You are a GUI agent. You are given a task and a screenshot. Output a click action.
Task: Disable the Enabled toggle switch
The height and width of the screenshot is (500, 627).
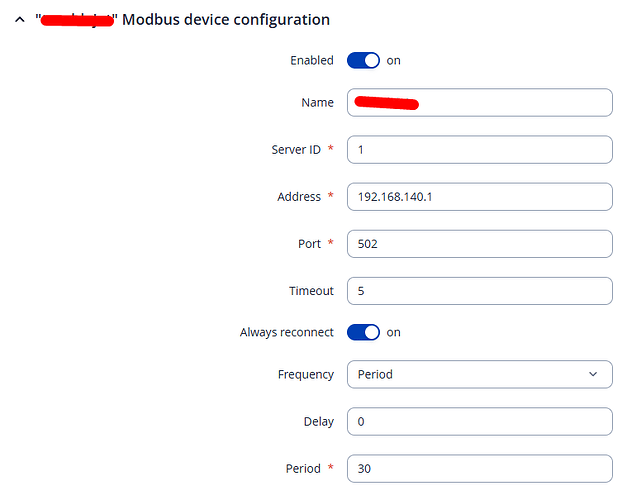coord(363,60)
